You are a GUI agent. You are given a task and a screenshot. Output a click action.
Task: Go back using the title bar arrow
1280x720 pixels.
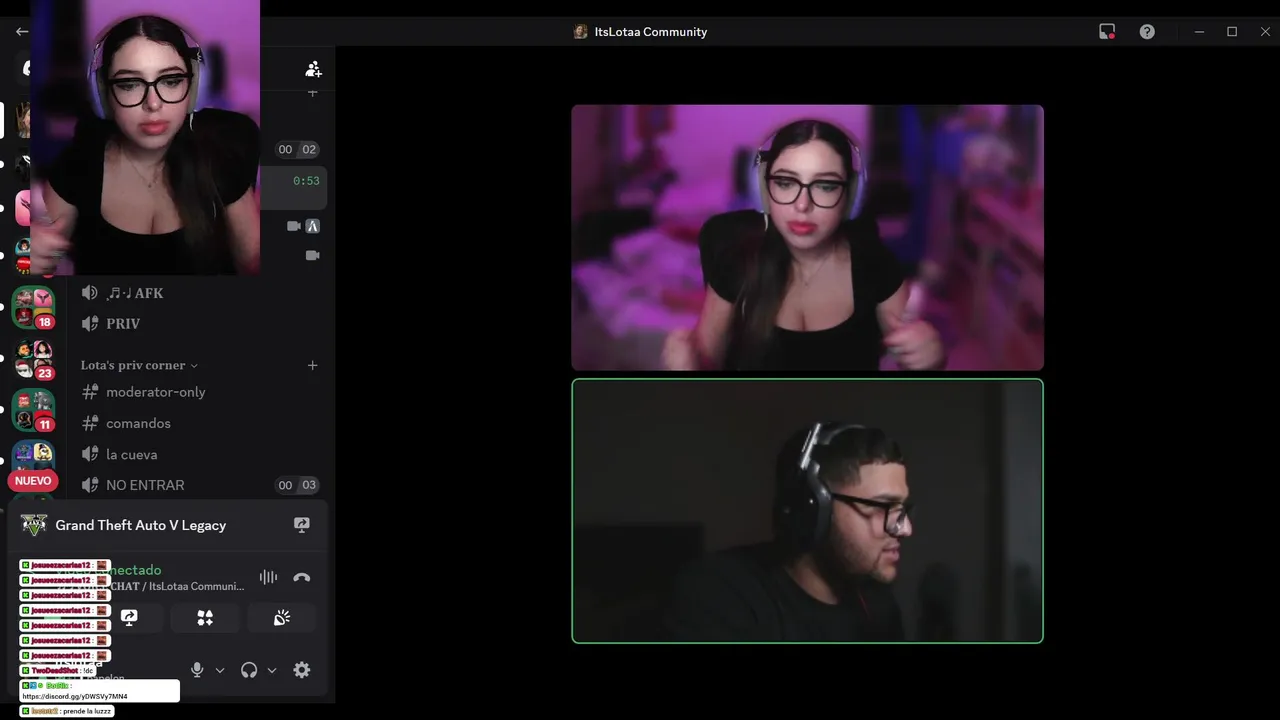click(21, 31)
